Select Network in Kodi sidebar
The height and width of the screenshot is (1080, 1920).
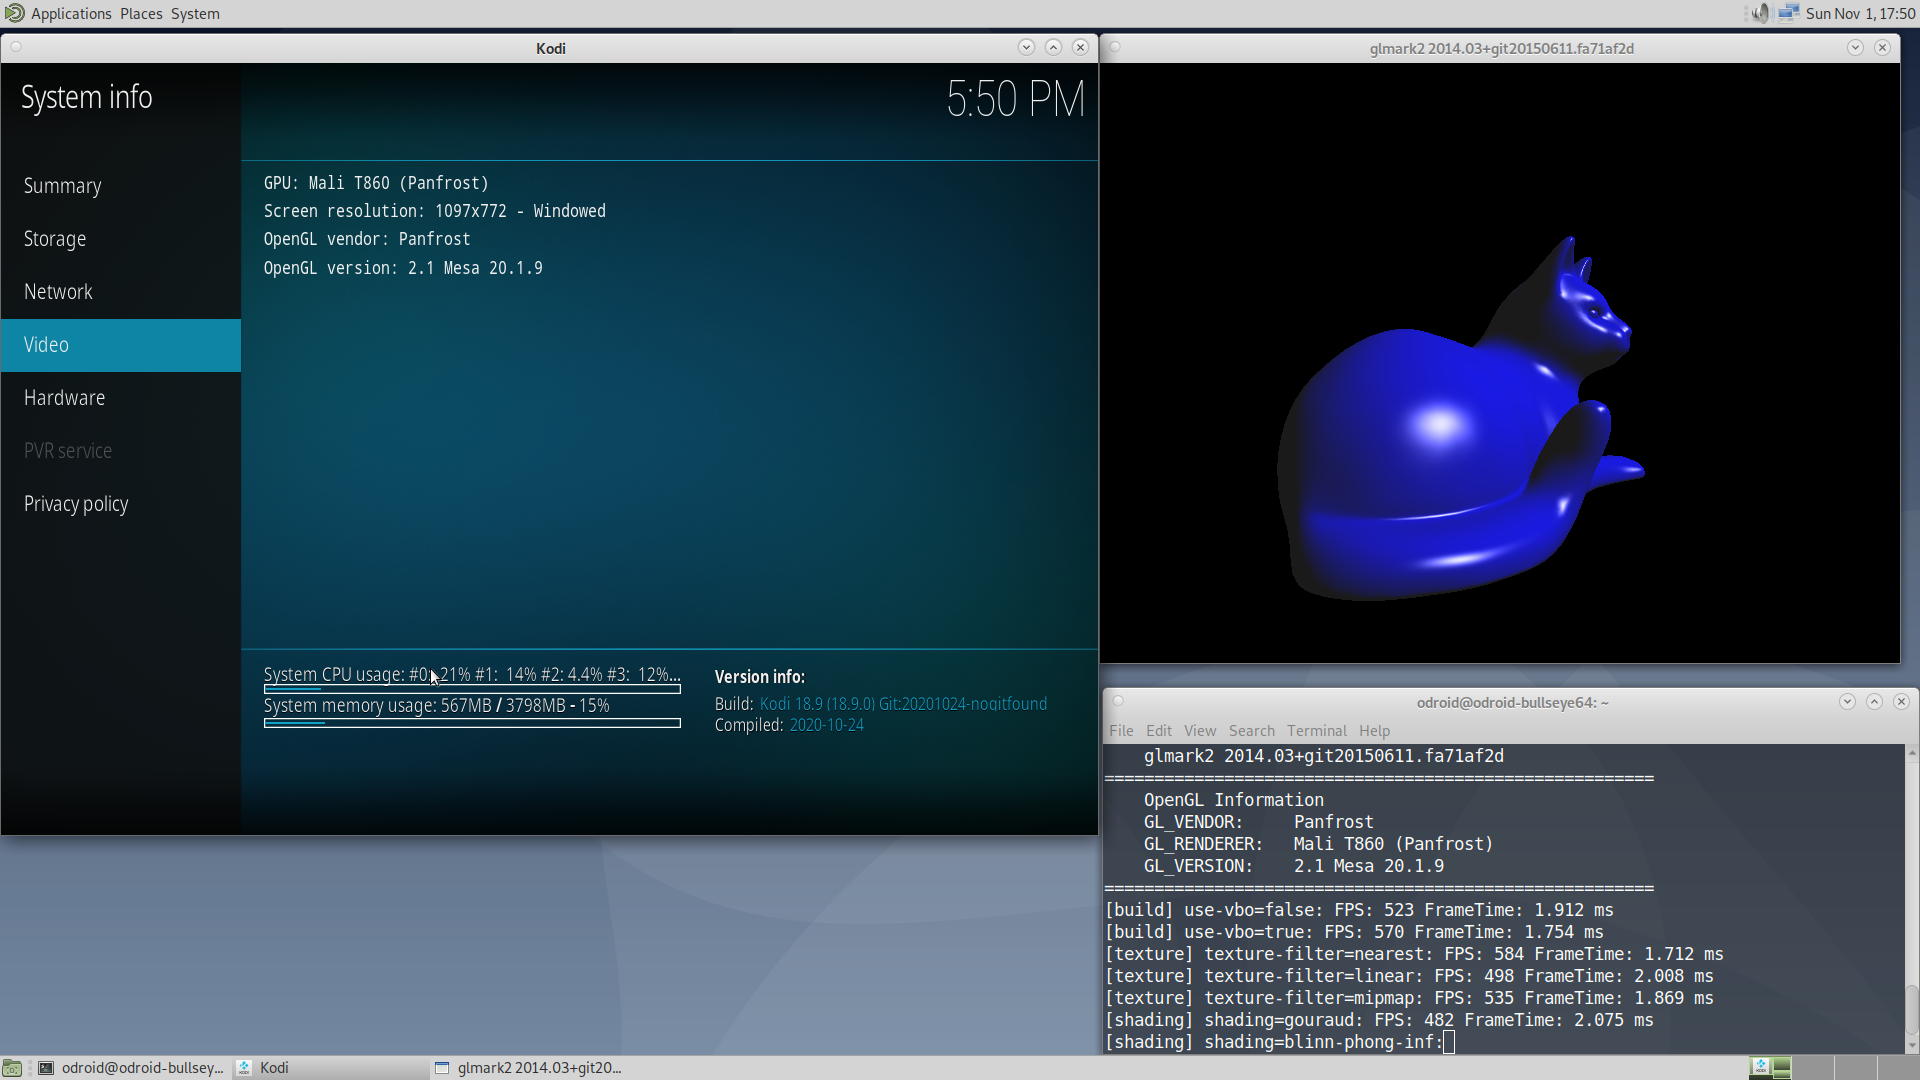coord(121,292)
